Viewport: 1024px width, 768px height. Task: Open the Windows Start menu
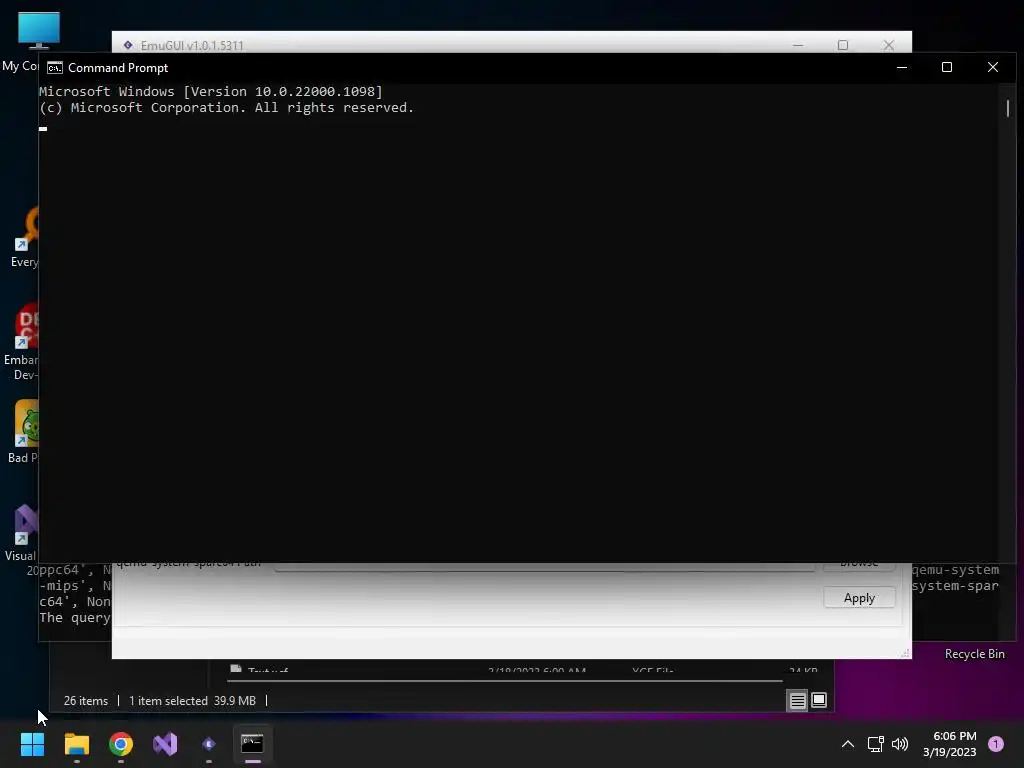click(x=32, y=744)
